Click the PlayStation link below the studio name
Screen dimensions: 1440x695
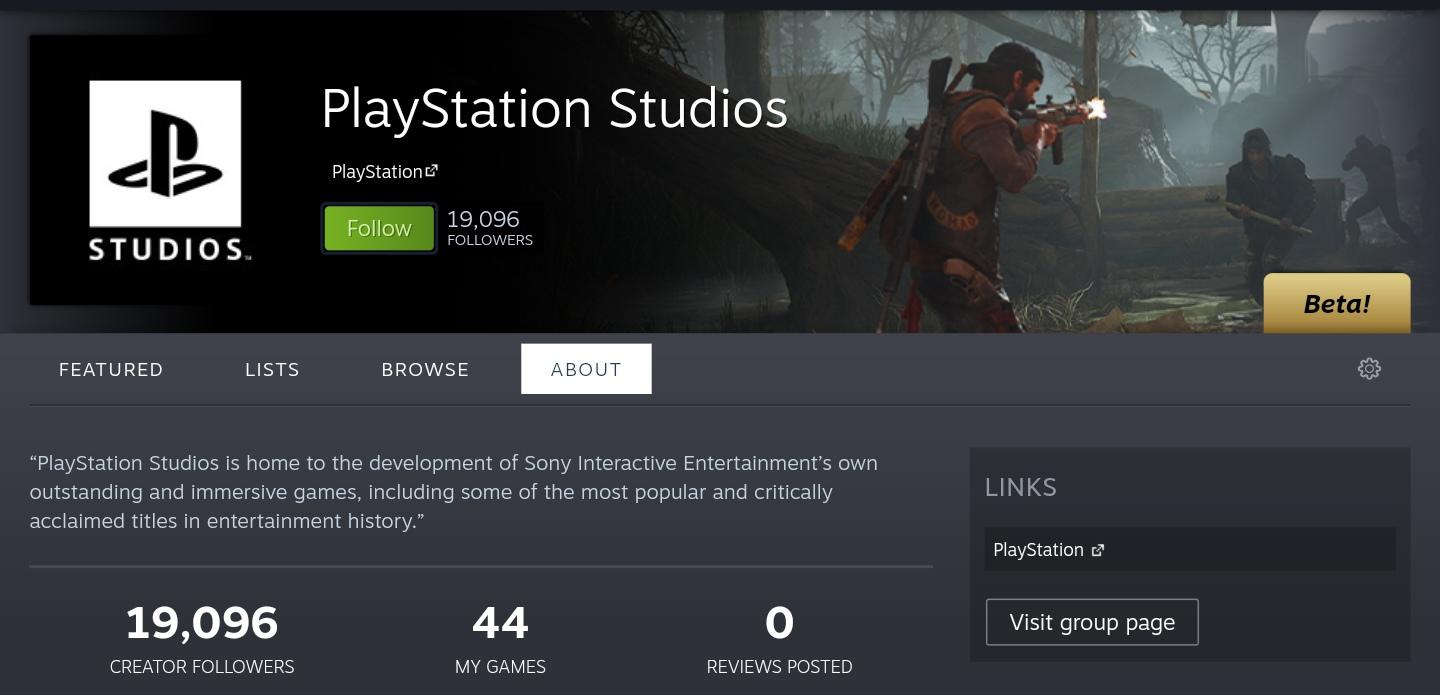pyautogui.click(x=376, y=171)
